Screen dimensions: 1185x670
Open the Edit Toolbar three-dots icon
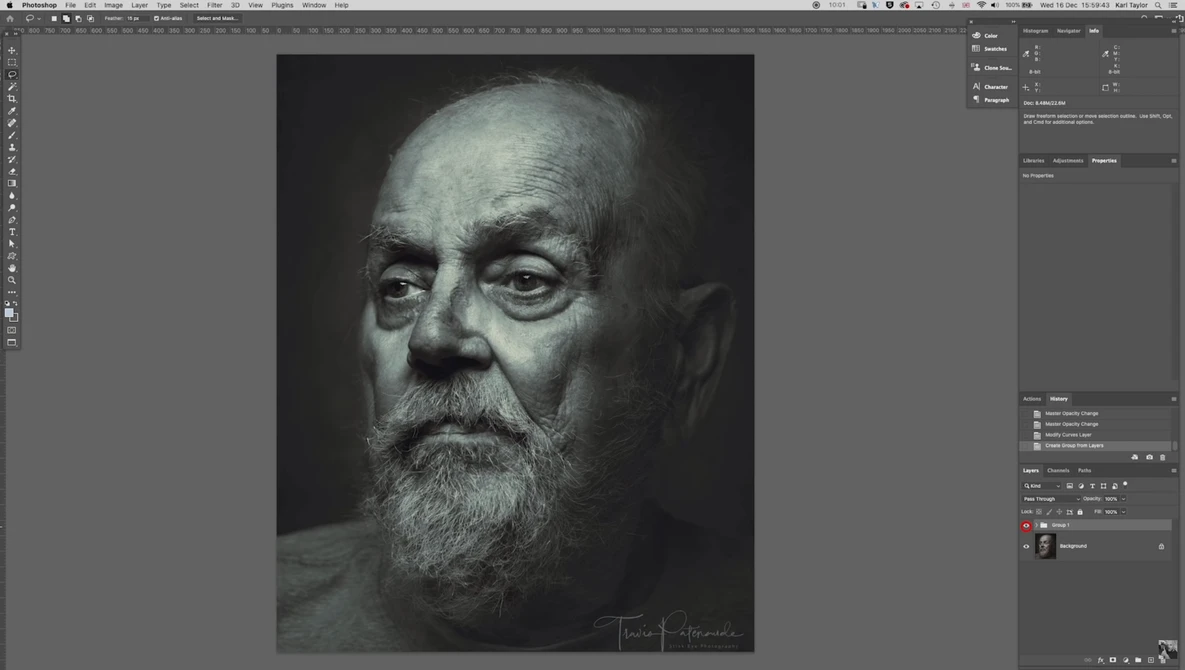point(12,292)
